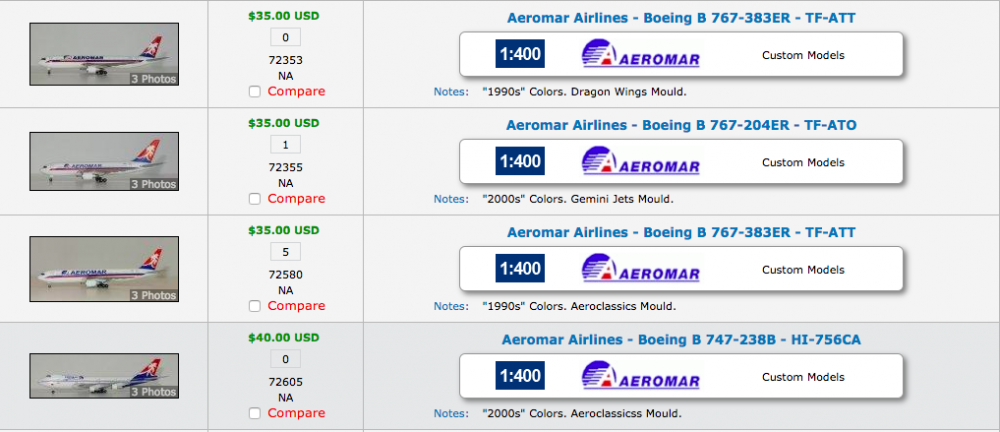This screenshot has height=432, width=1000.
Task: Click the Aeromar logo in the TF-ATO row
Action: click(x=641, y=162)
